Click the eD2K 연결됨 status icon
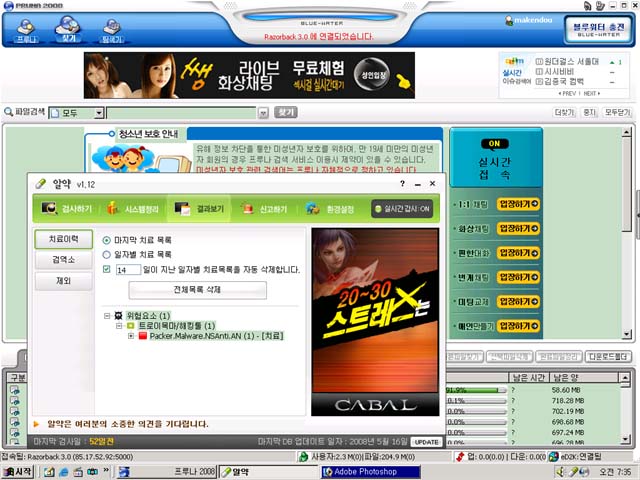This screenshot has width=640, height=480. tap(553, 457)
